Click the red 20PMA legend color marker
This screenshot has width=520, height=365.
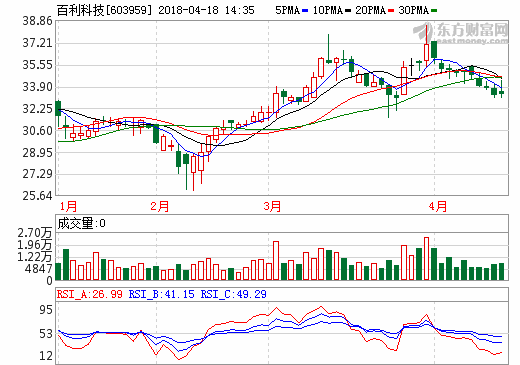point(391,11)
